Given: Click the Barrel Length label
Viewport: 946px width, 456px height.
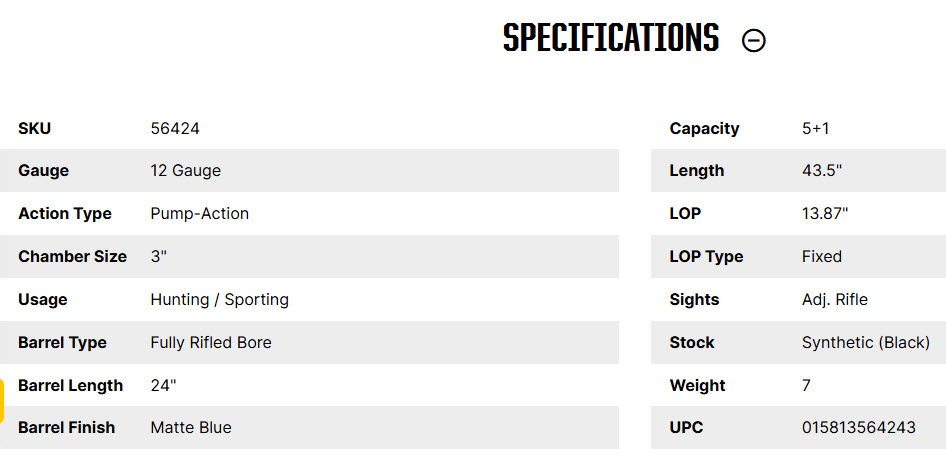Looking at the screenshot, I should click(x=71, y=385).
